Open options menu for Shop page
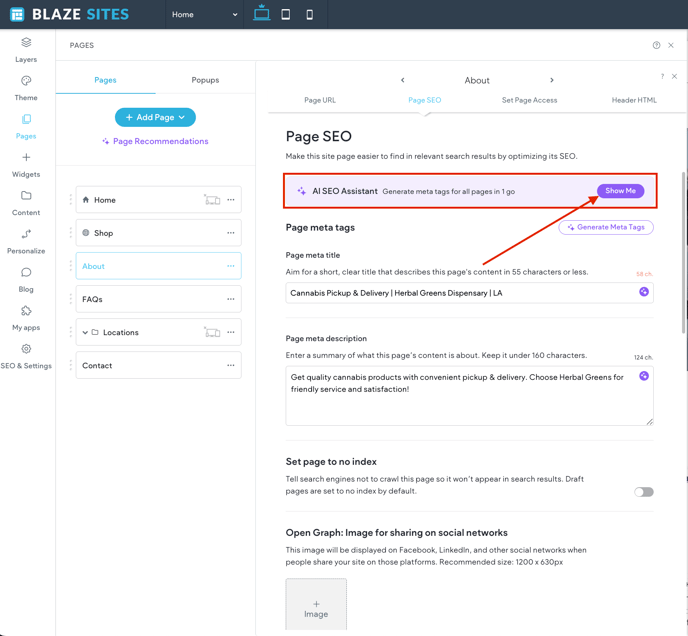This screenshot has height=636, width=688. [x=231, y=233]
